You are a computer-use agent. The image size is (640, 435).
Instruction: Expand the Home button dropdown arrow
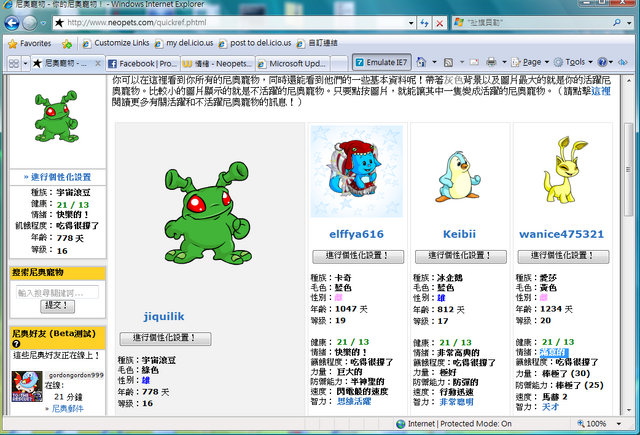click(x=434, y=62)
